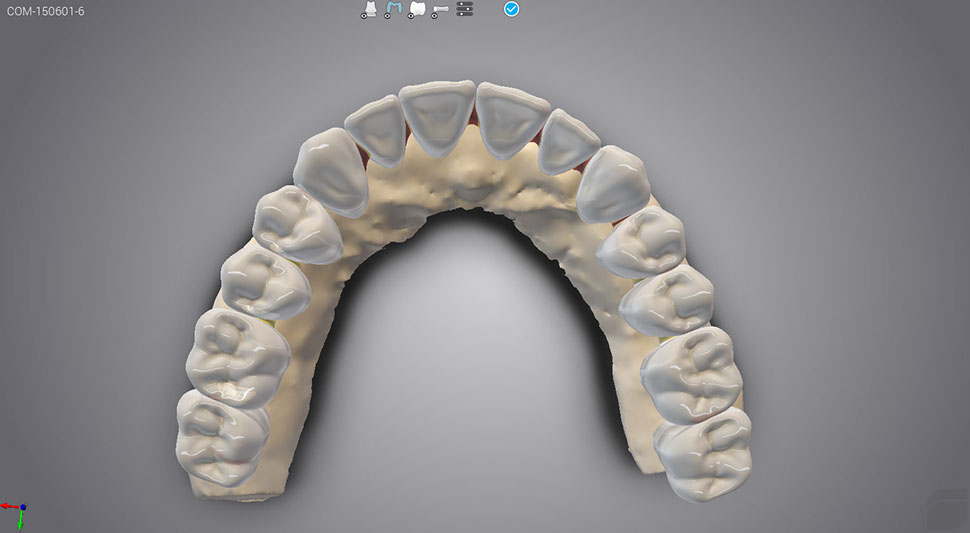Select the canine tooth on the right side

[614, 183]
